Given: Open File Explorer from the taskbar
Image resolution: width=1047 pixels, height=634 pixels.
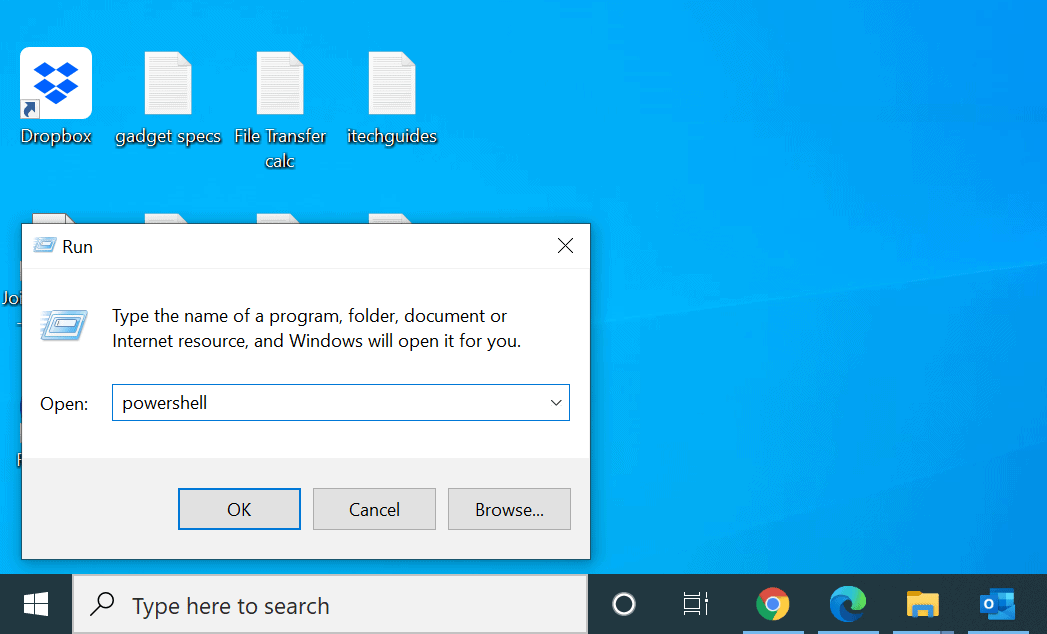Looking at the screenshot, I should 922,604.
